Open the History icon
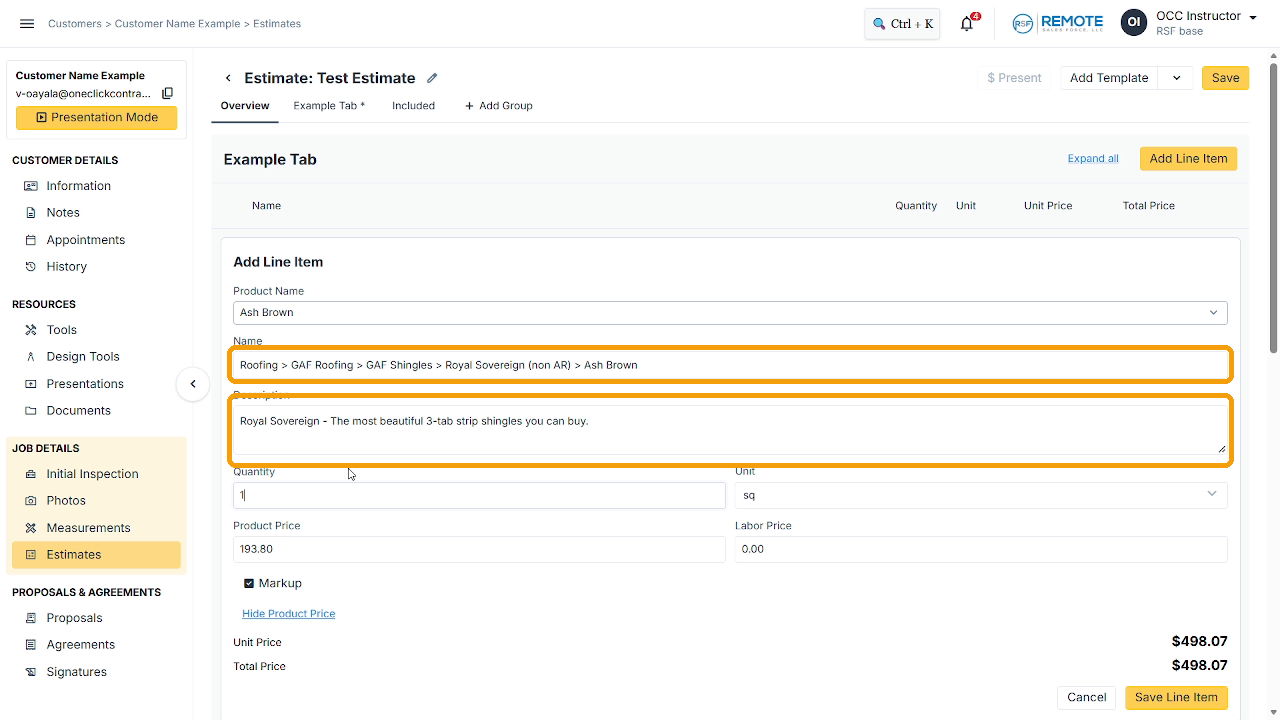The width and height of the screenshot is (1280, 720). coord(30,267)
